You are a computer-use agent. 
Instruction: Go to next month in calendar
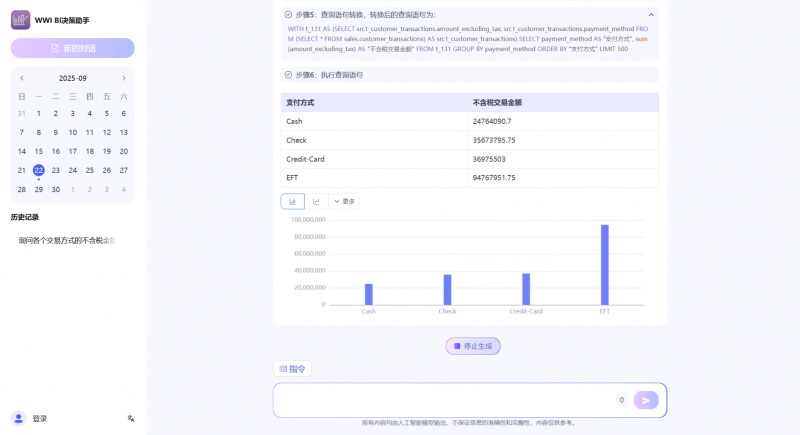click(x=124, y=78)
